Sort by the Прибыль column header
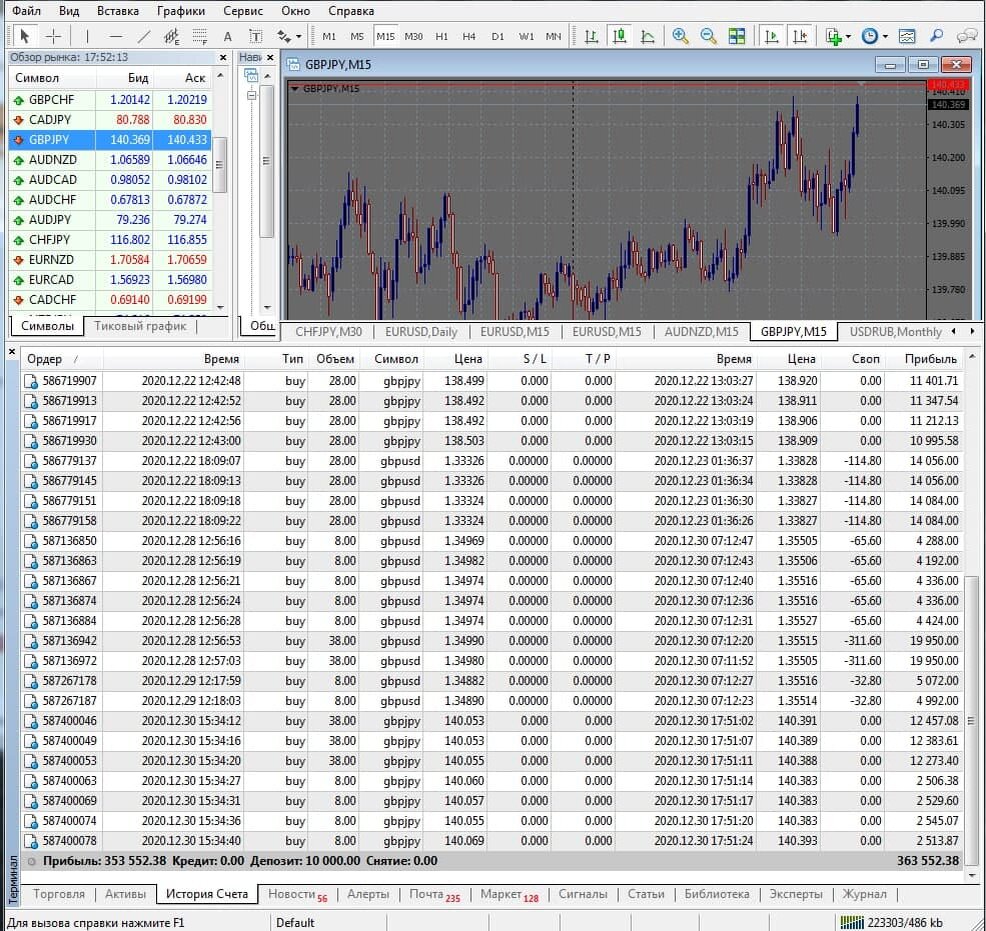 tap(931, 359)
